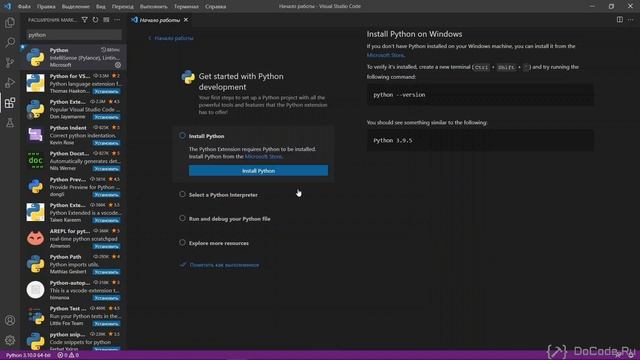
Task: Toggle the Select a Python Interpreter step circle
Action: tap(182, 194)
